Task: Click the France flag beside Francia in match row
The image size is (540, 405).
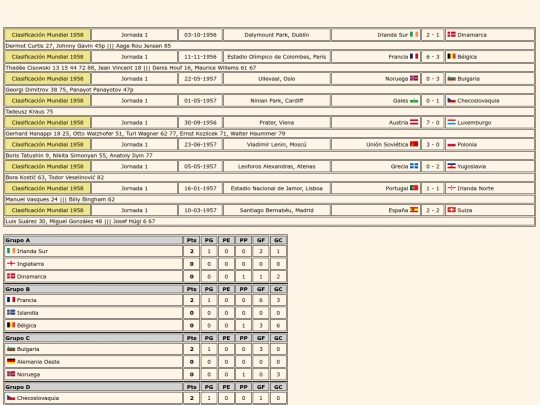Action: click(x=414, y=56)
